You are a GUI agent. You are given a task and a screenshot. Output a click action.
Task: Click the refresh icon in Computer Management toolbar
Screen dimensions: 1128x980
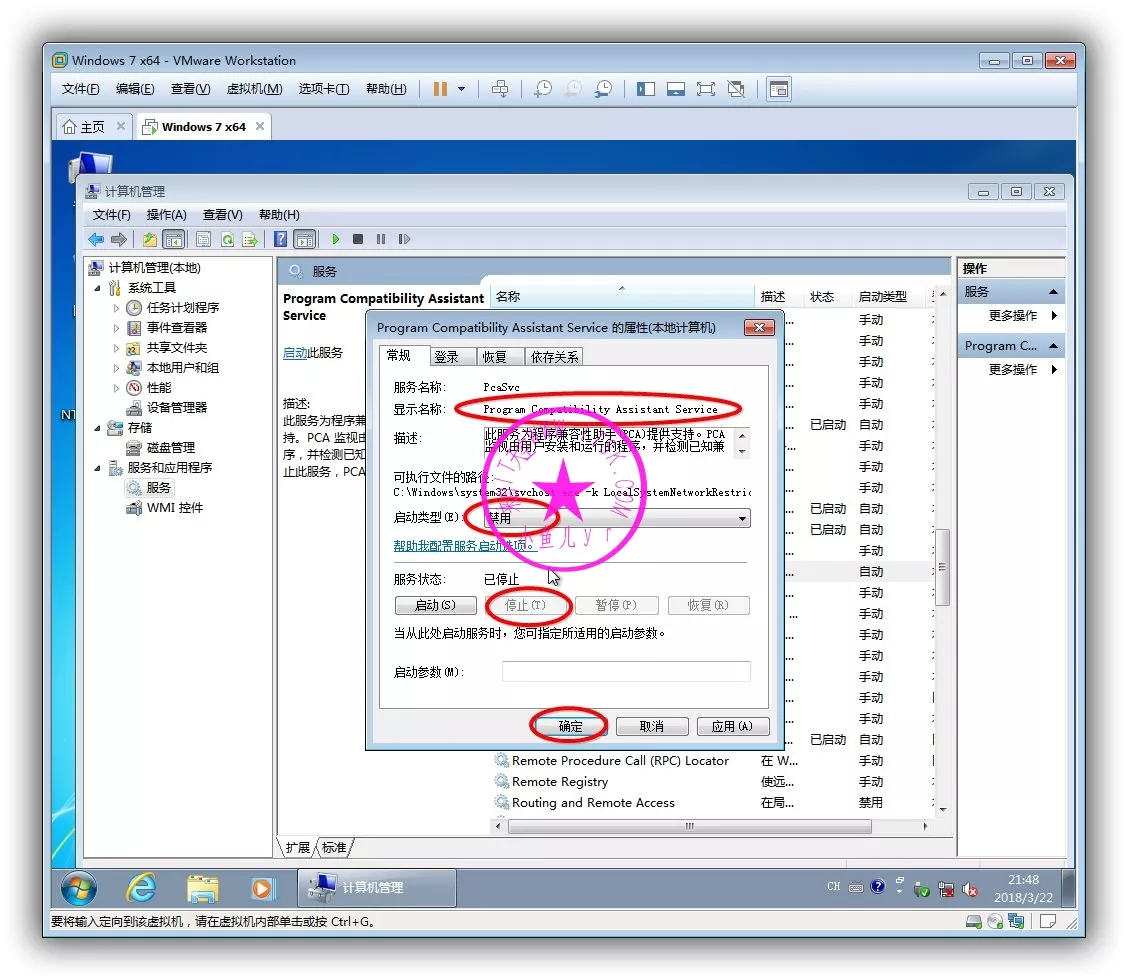(x=227, y=239)
